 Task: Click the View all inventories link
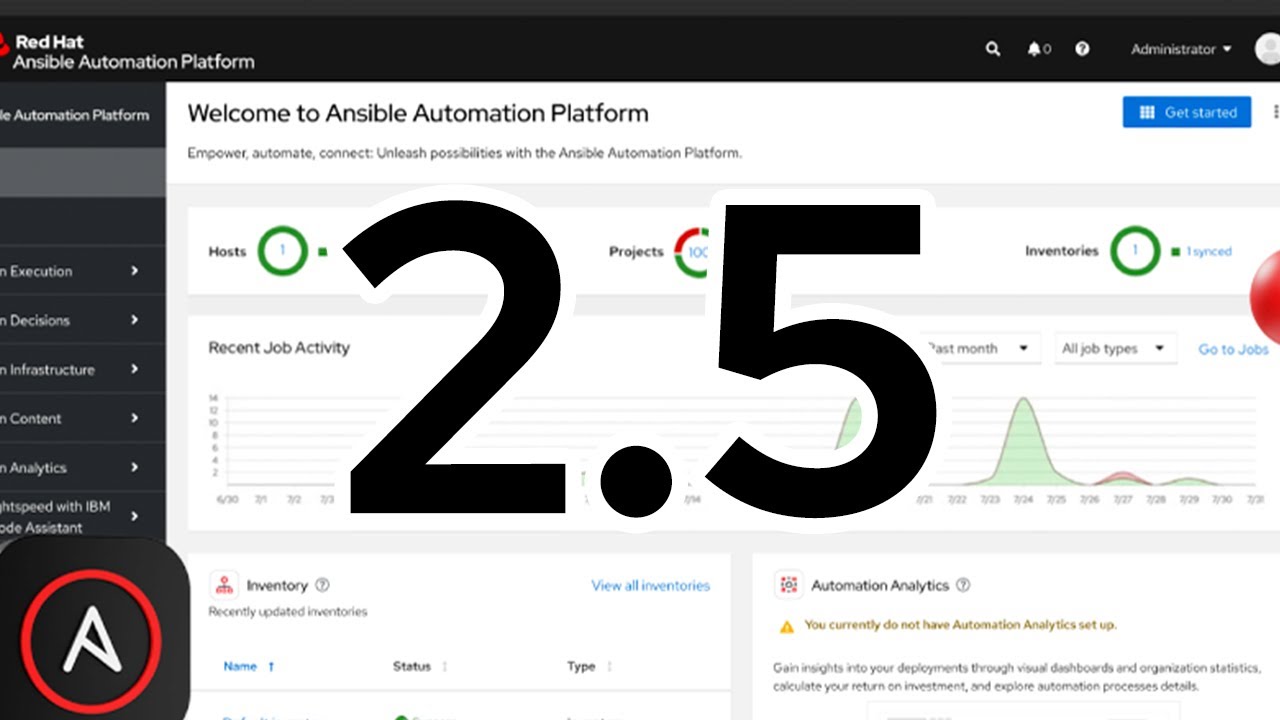click(650, 585)
